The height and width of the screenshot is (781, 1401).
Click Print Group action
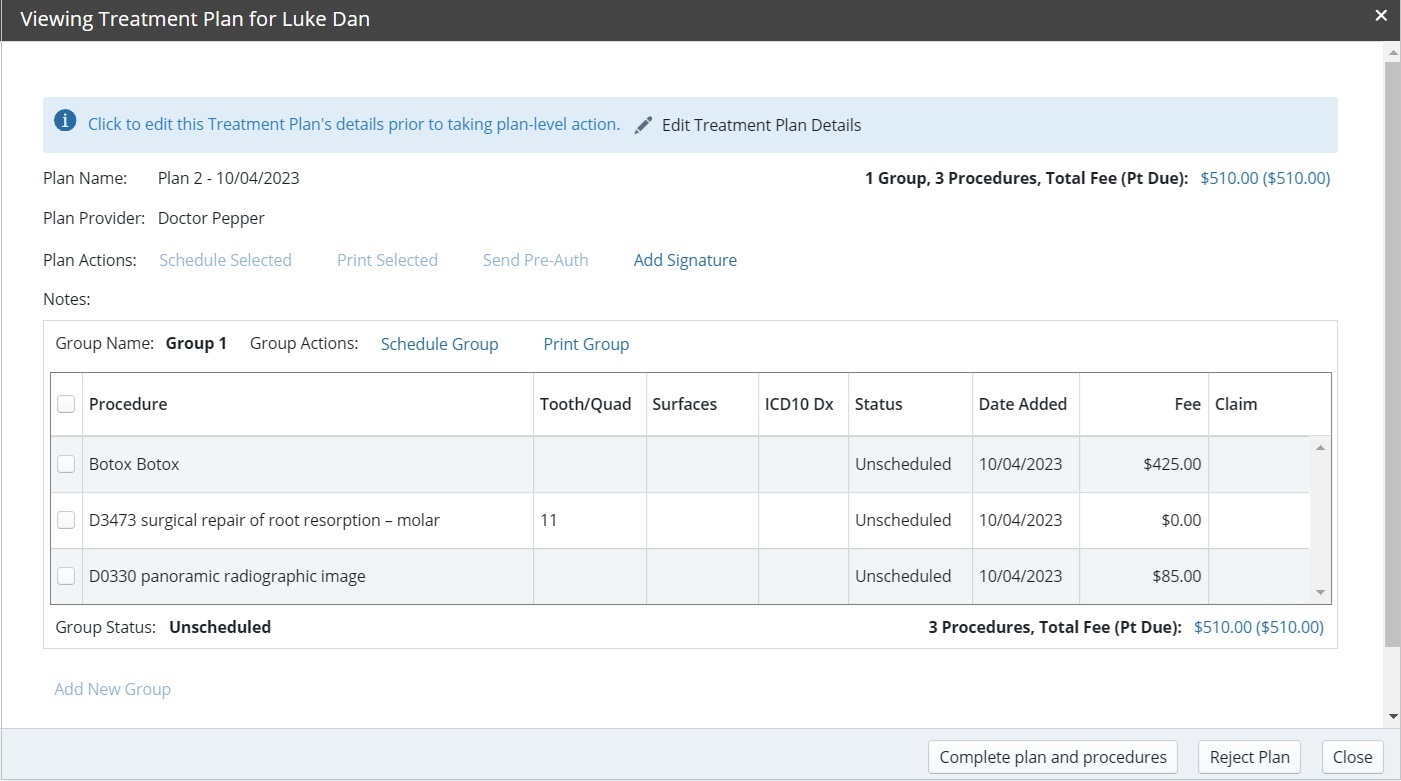pos(586,344)
